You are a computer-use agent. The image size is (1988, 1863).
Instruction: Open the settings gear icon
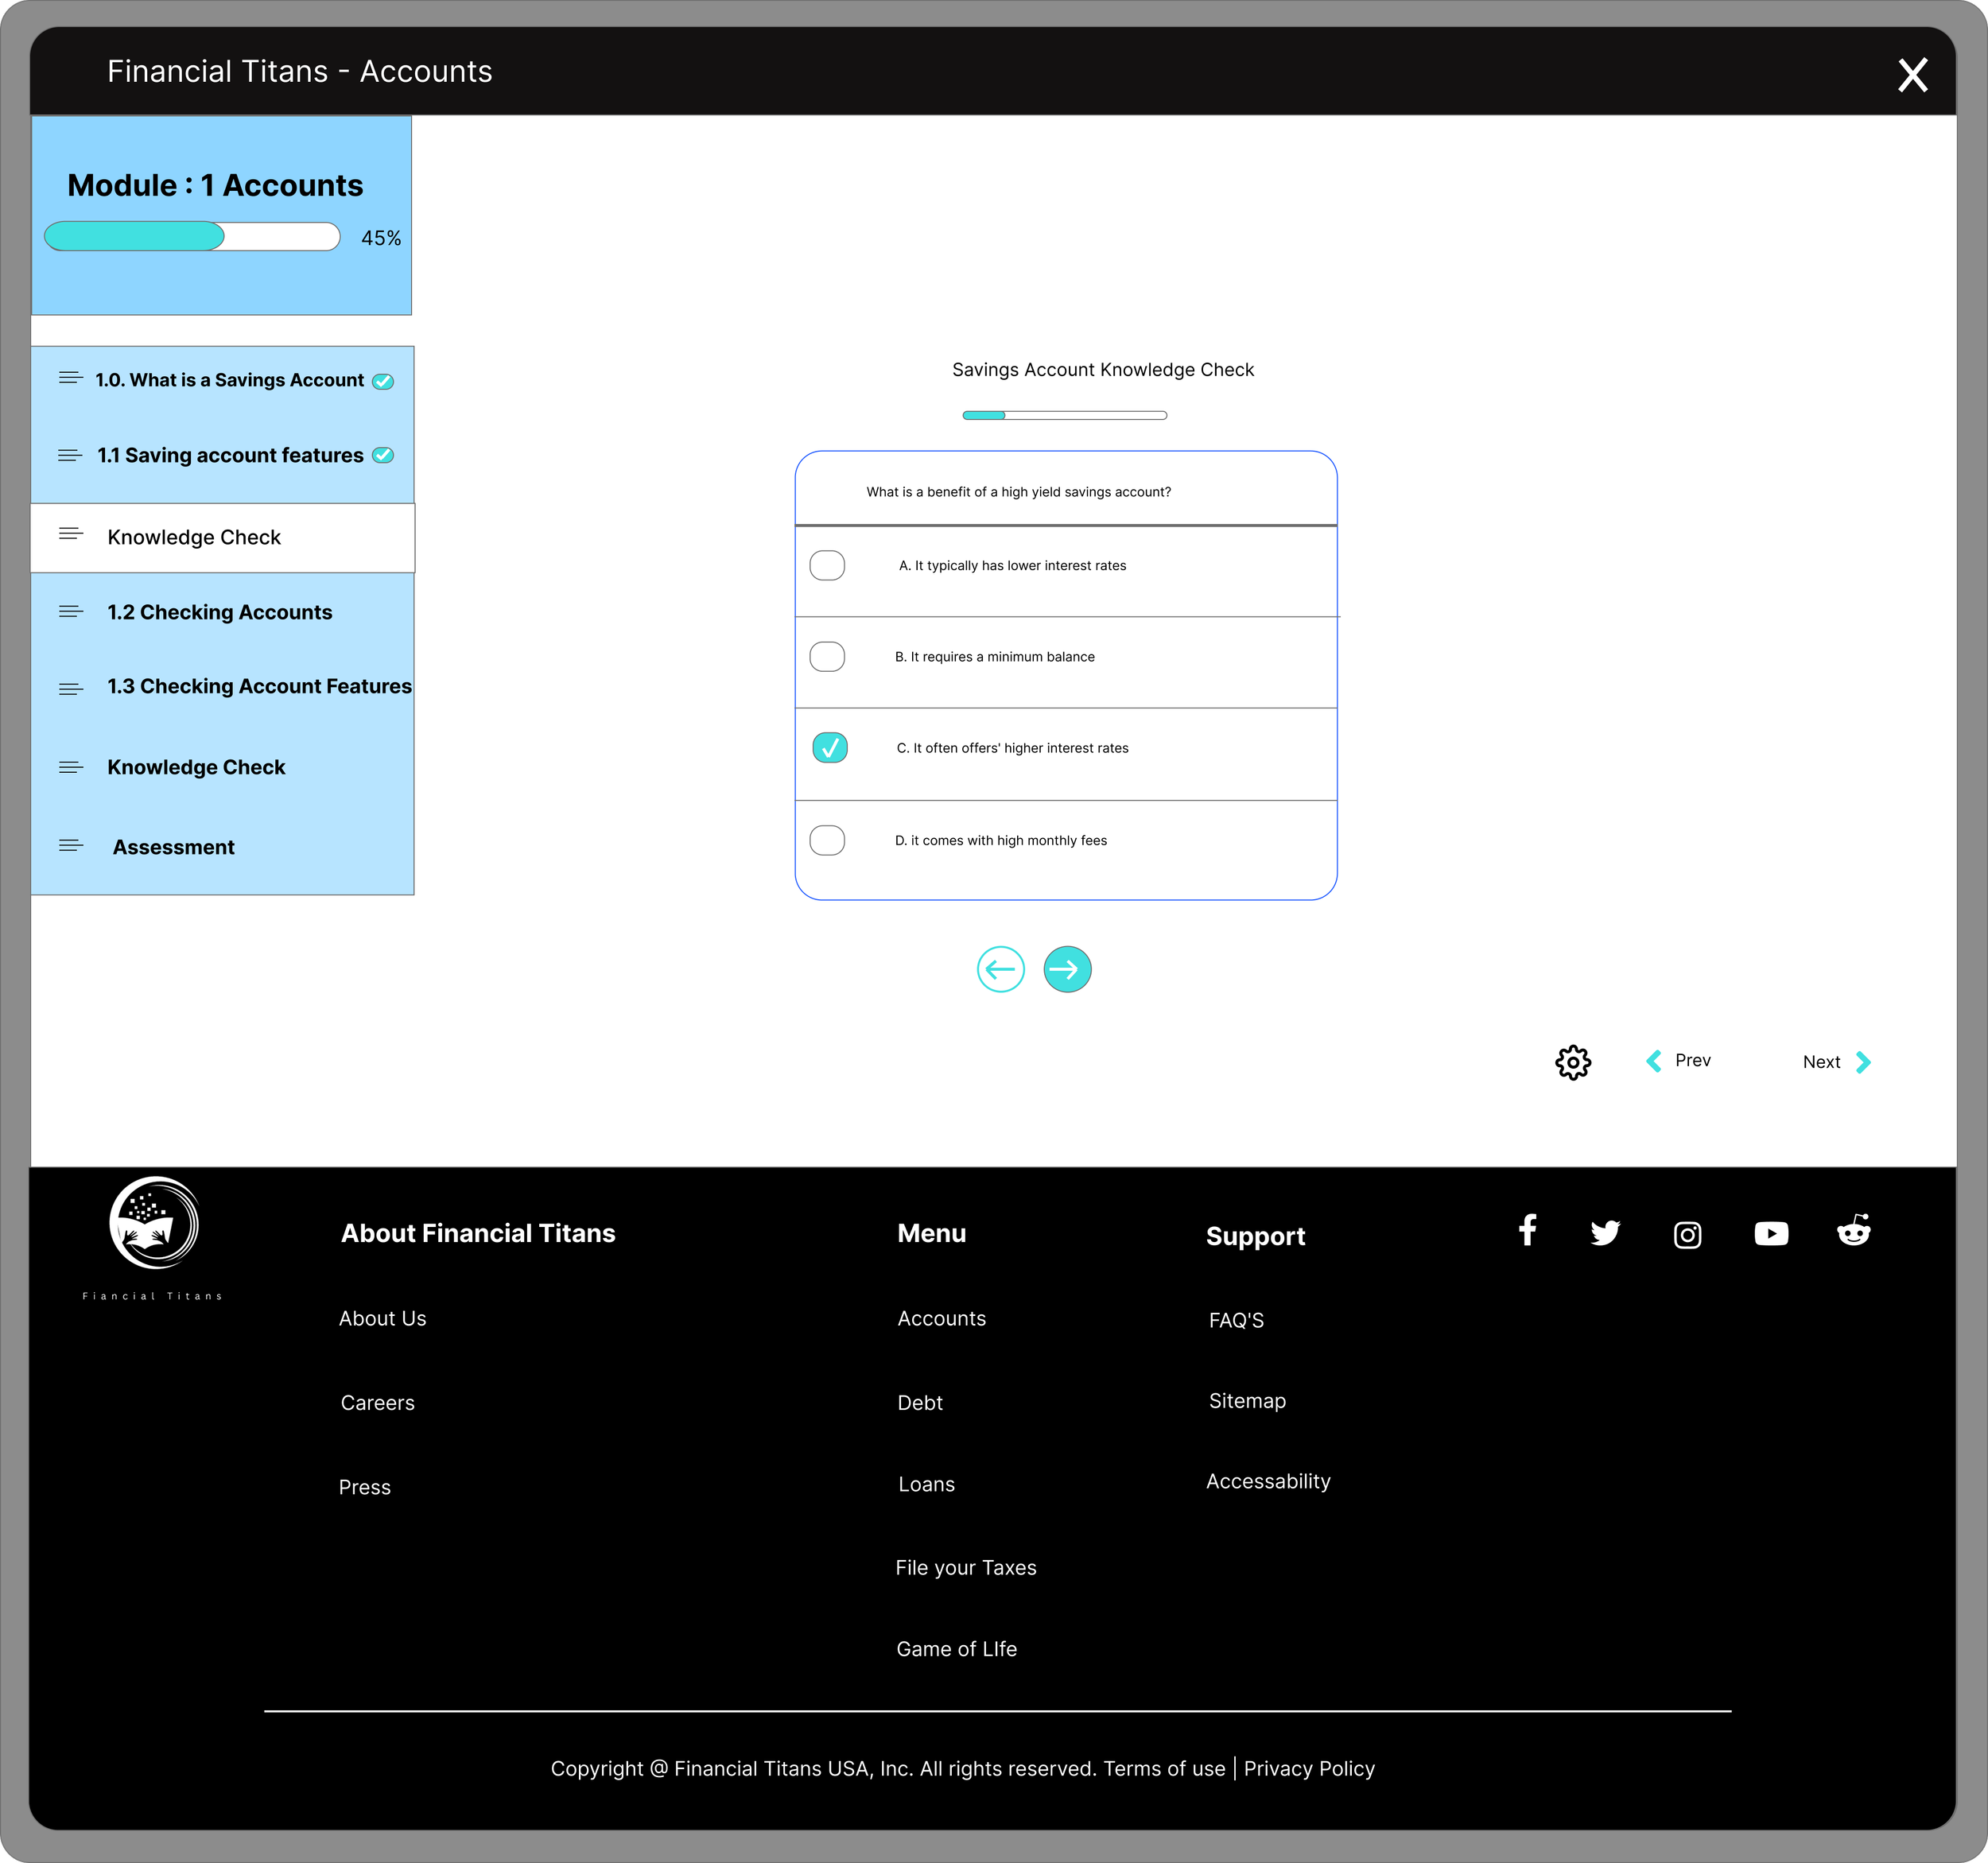click(x=1572, y=1062)
